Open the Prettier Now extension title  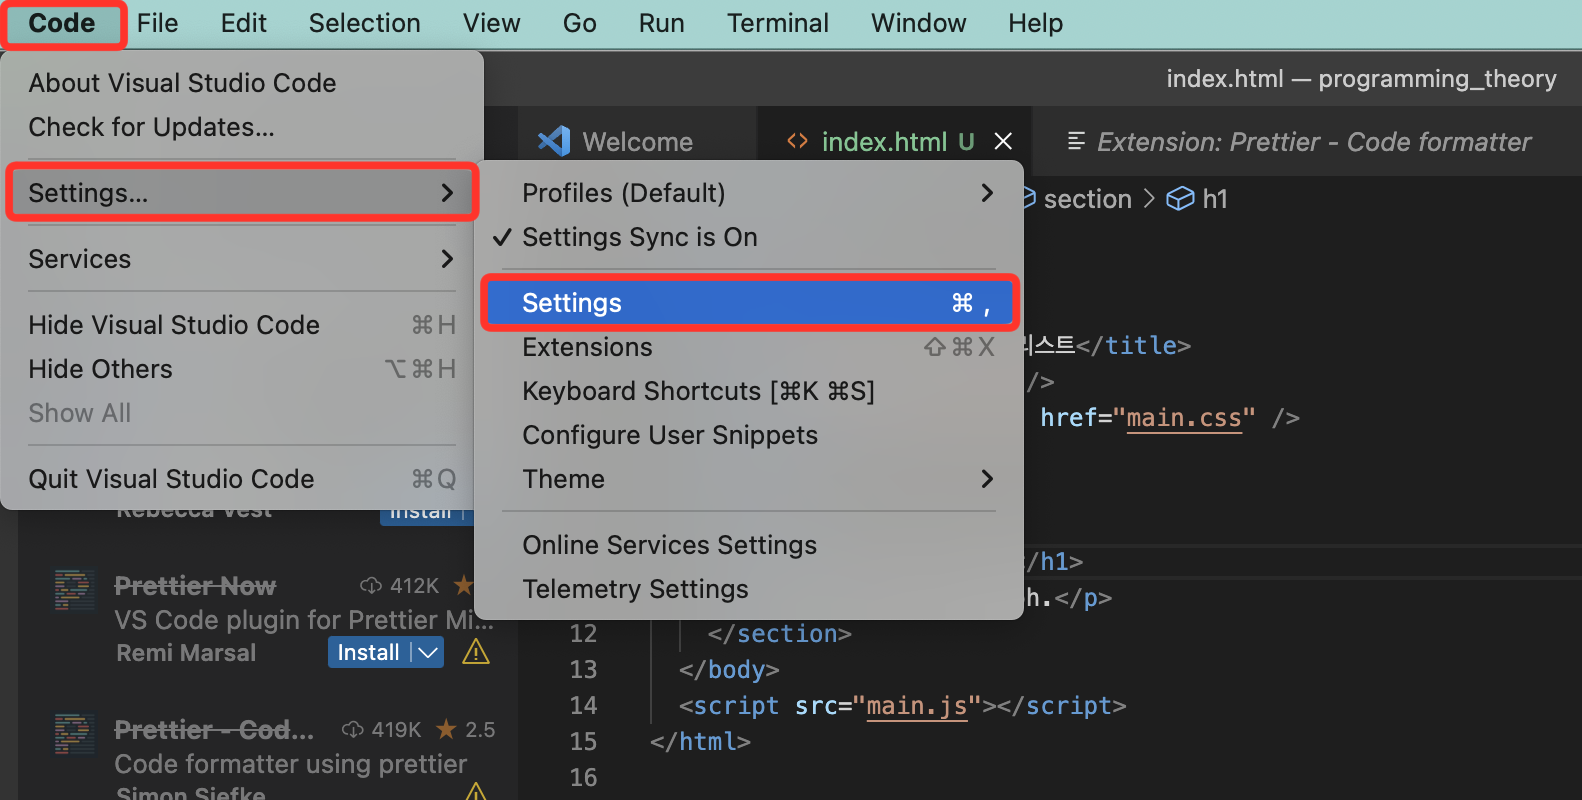(x=195, y=586)
